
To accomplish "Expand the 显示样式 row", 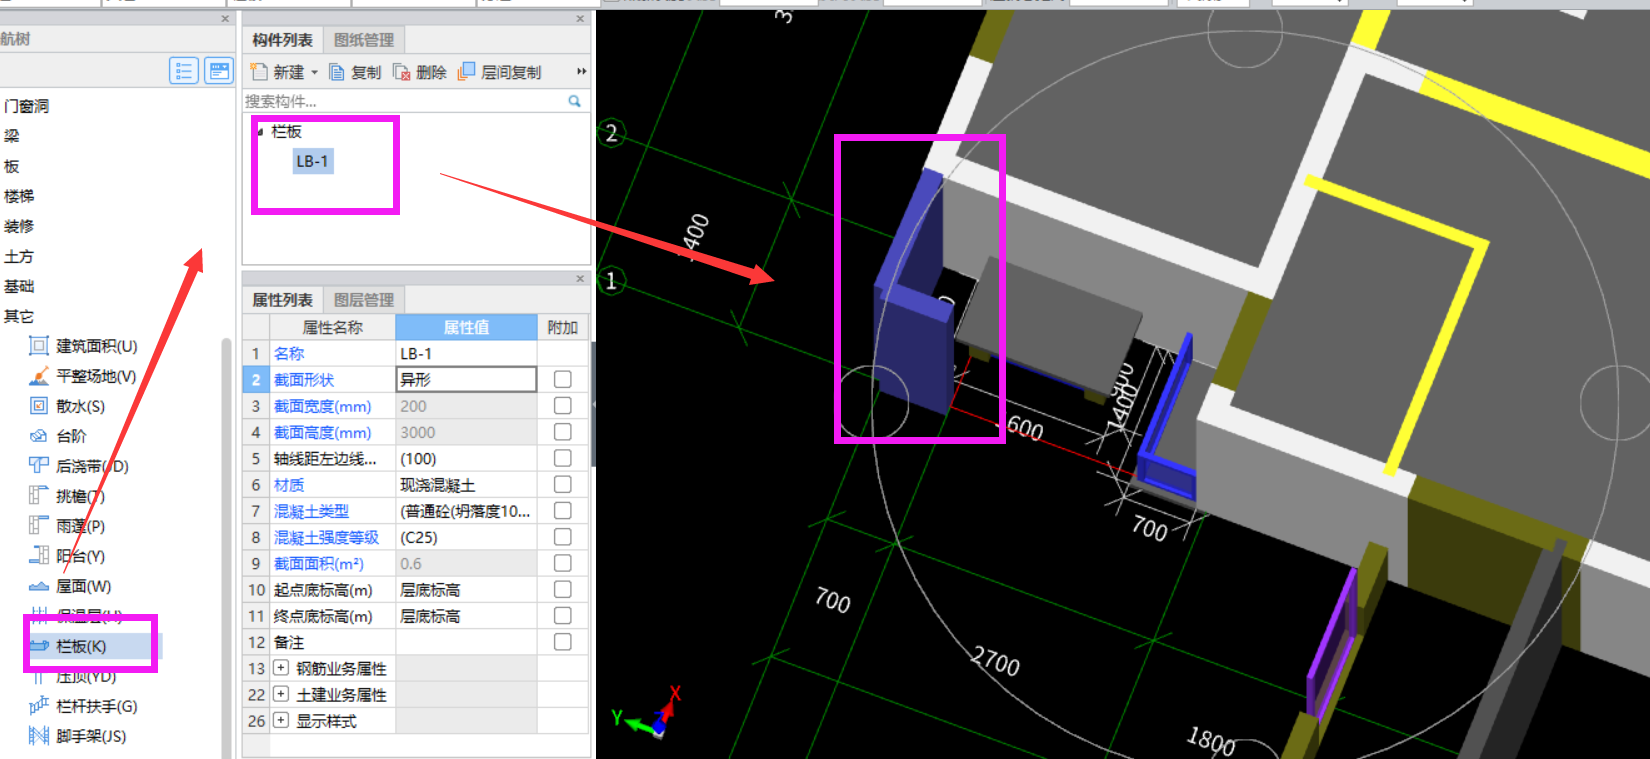I will point(281,721).
